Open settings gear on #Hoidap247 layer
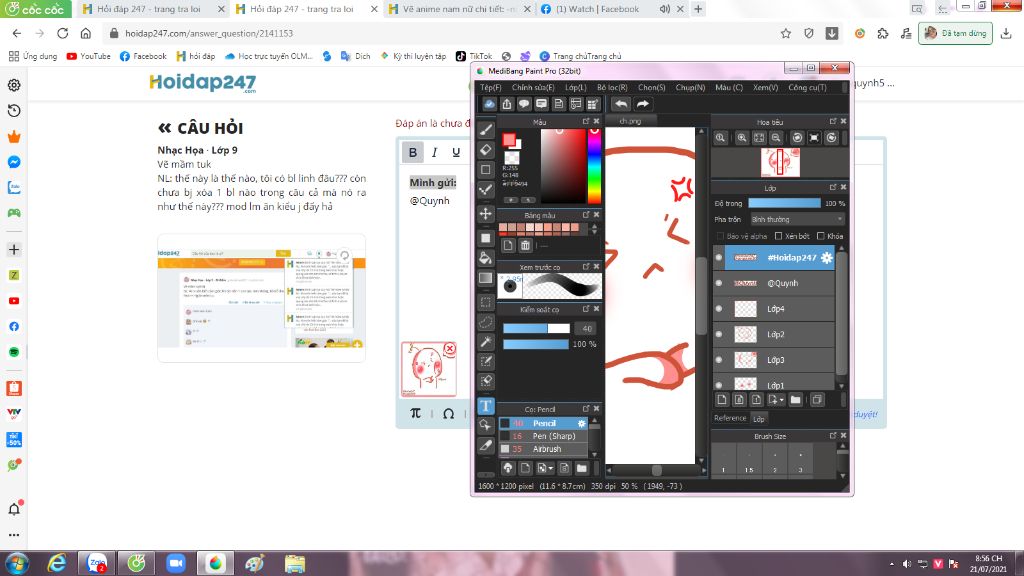 [827, 257]
